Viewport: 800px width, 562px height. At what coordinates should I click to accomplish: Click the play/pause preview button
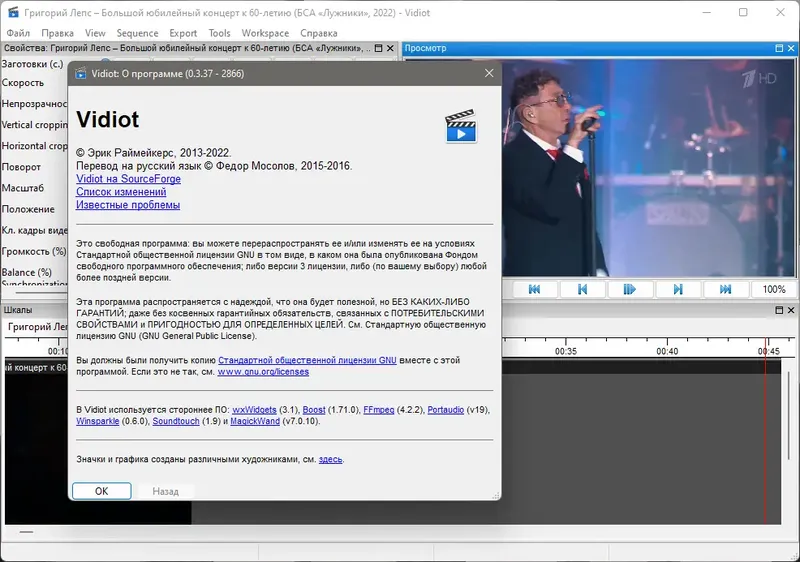click(x=630, y=289)
